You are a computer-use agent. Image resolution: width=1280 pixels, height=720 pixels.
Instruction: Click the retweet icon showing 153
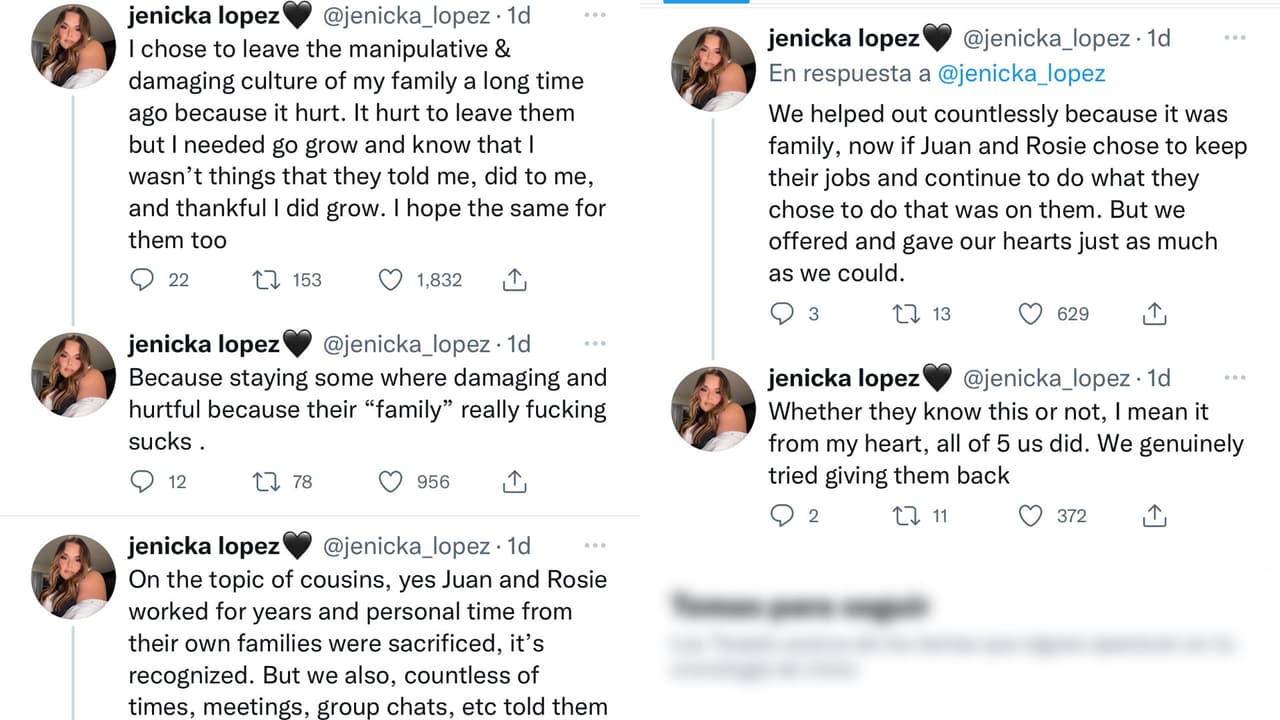coord(266,280)
